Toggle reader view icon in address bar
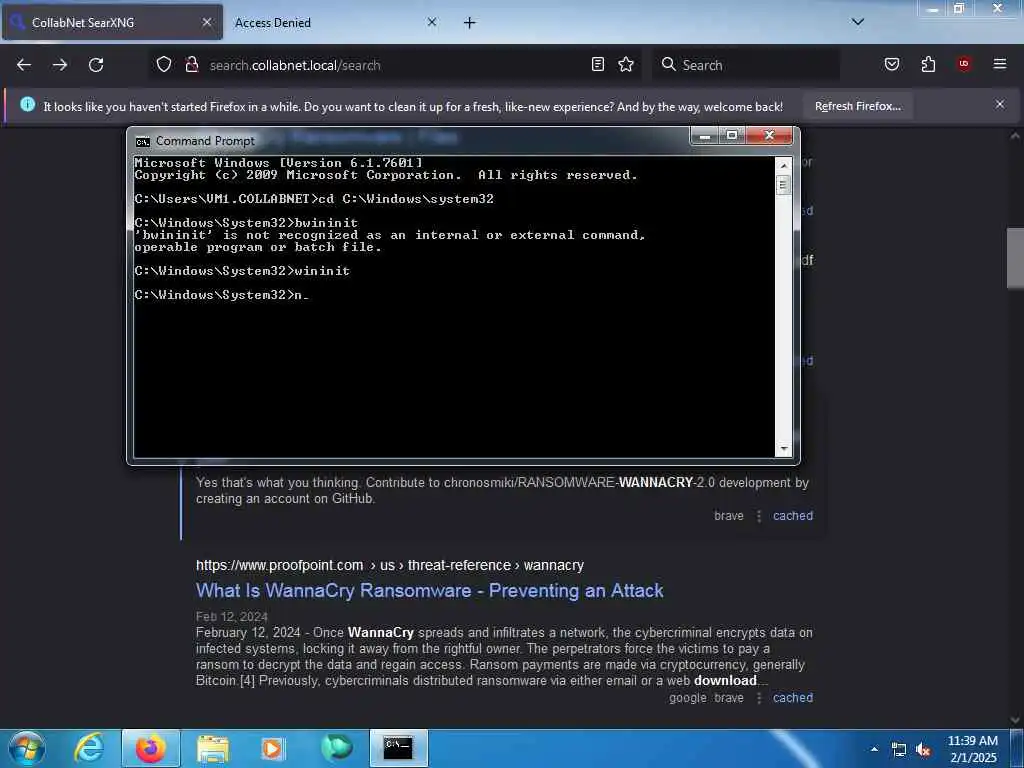Image resolution: width=1024 pixels, height=768 pixels. tap(598, 64)
